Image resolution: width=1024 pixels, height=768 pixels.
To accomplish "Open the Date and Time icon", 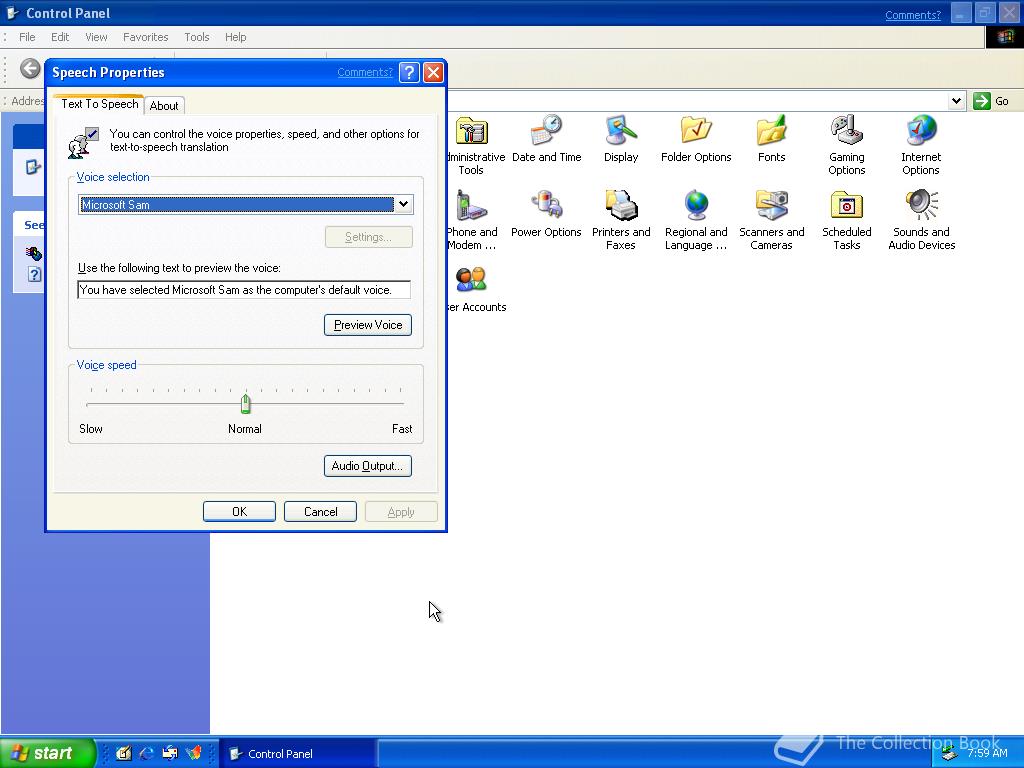I will pyautogui.click(x=547, y=130).
